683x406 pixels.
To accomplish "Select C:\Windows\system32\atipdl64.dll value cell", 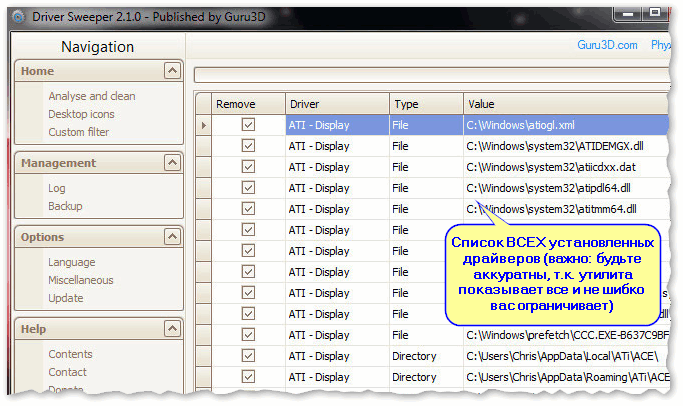I will [566, 188].
